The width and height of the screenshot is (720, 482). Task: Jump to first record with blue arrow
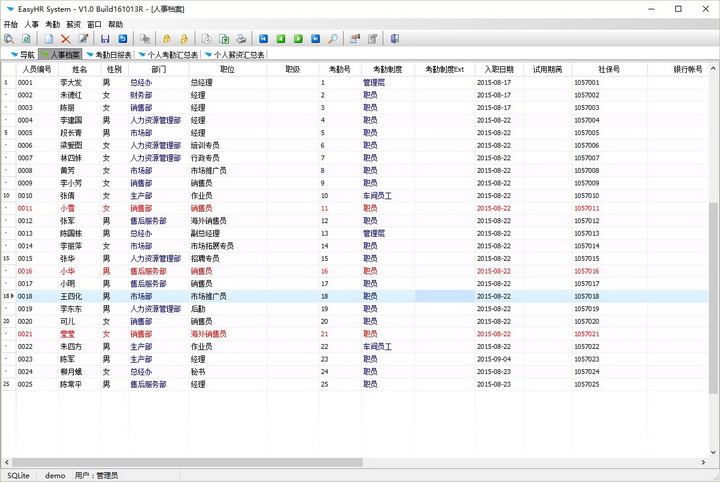(265, 39)
